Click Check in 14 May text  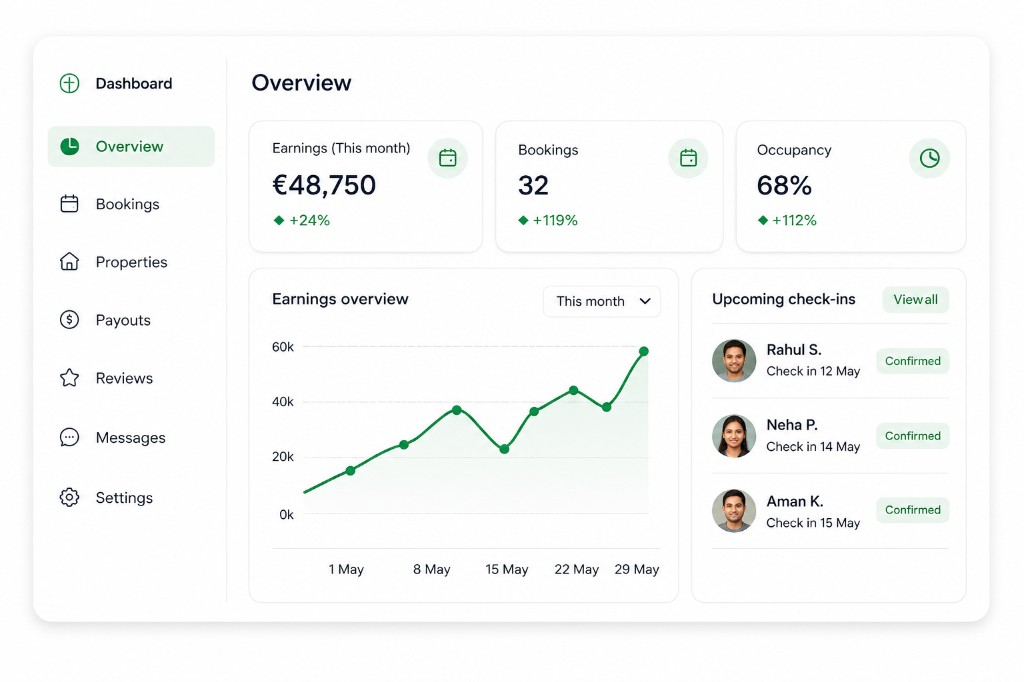point(813,447)
